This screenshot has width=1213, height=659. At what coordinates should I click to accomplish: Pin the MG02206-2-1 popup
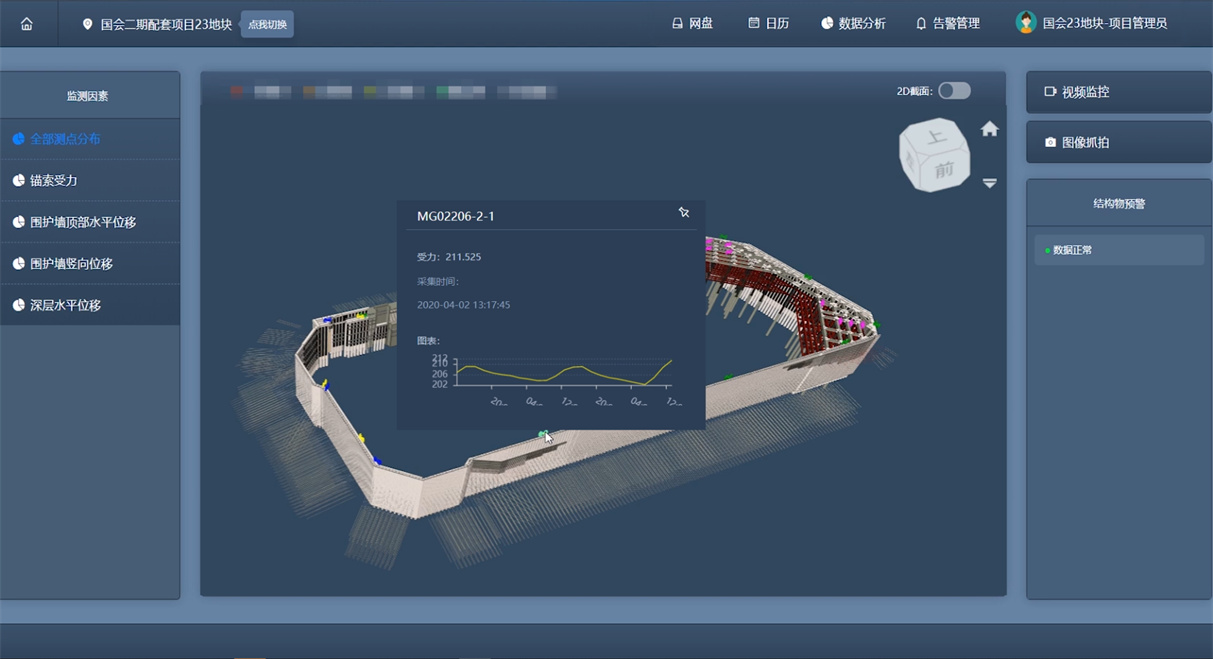pyautogui.click(x=684, y=213)
